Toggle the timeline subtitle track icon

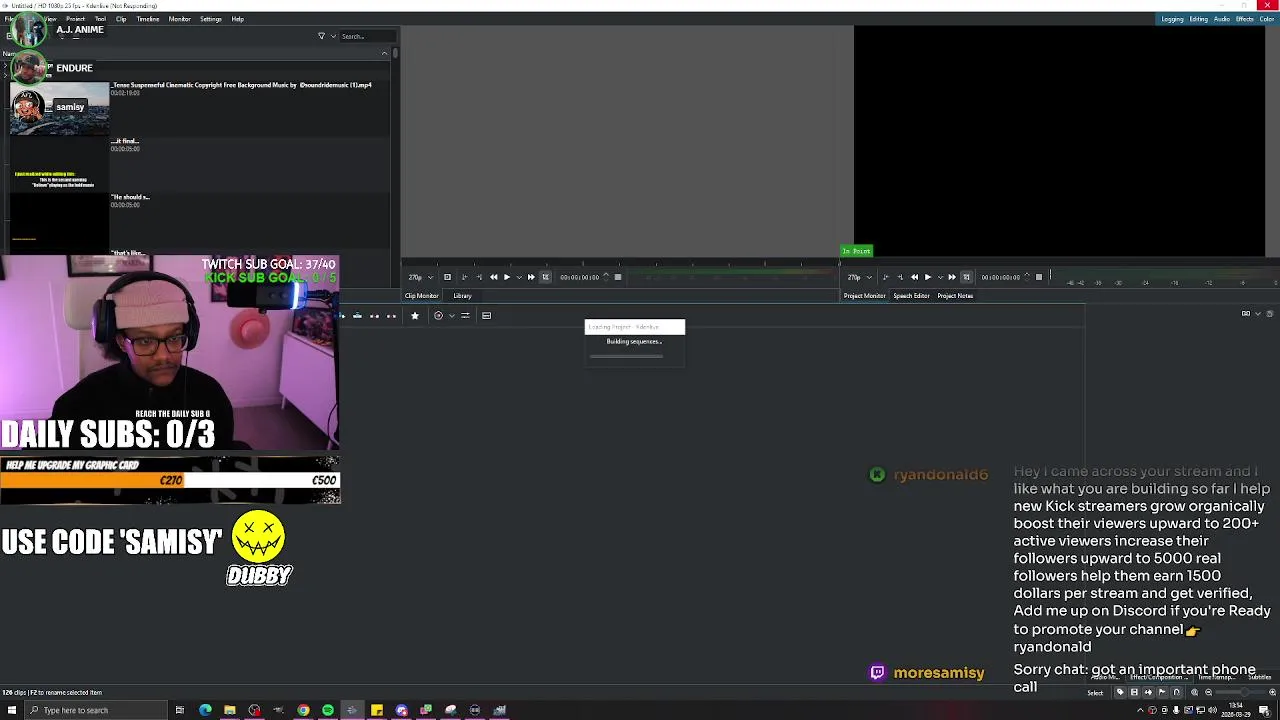coord(486,316)
